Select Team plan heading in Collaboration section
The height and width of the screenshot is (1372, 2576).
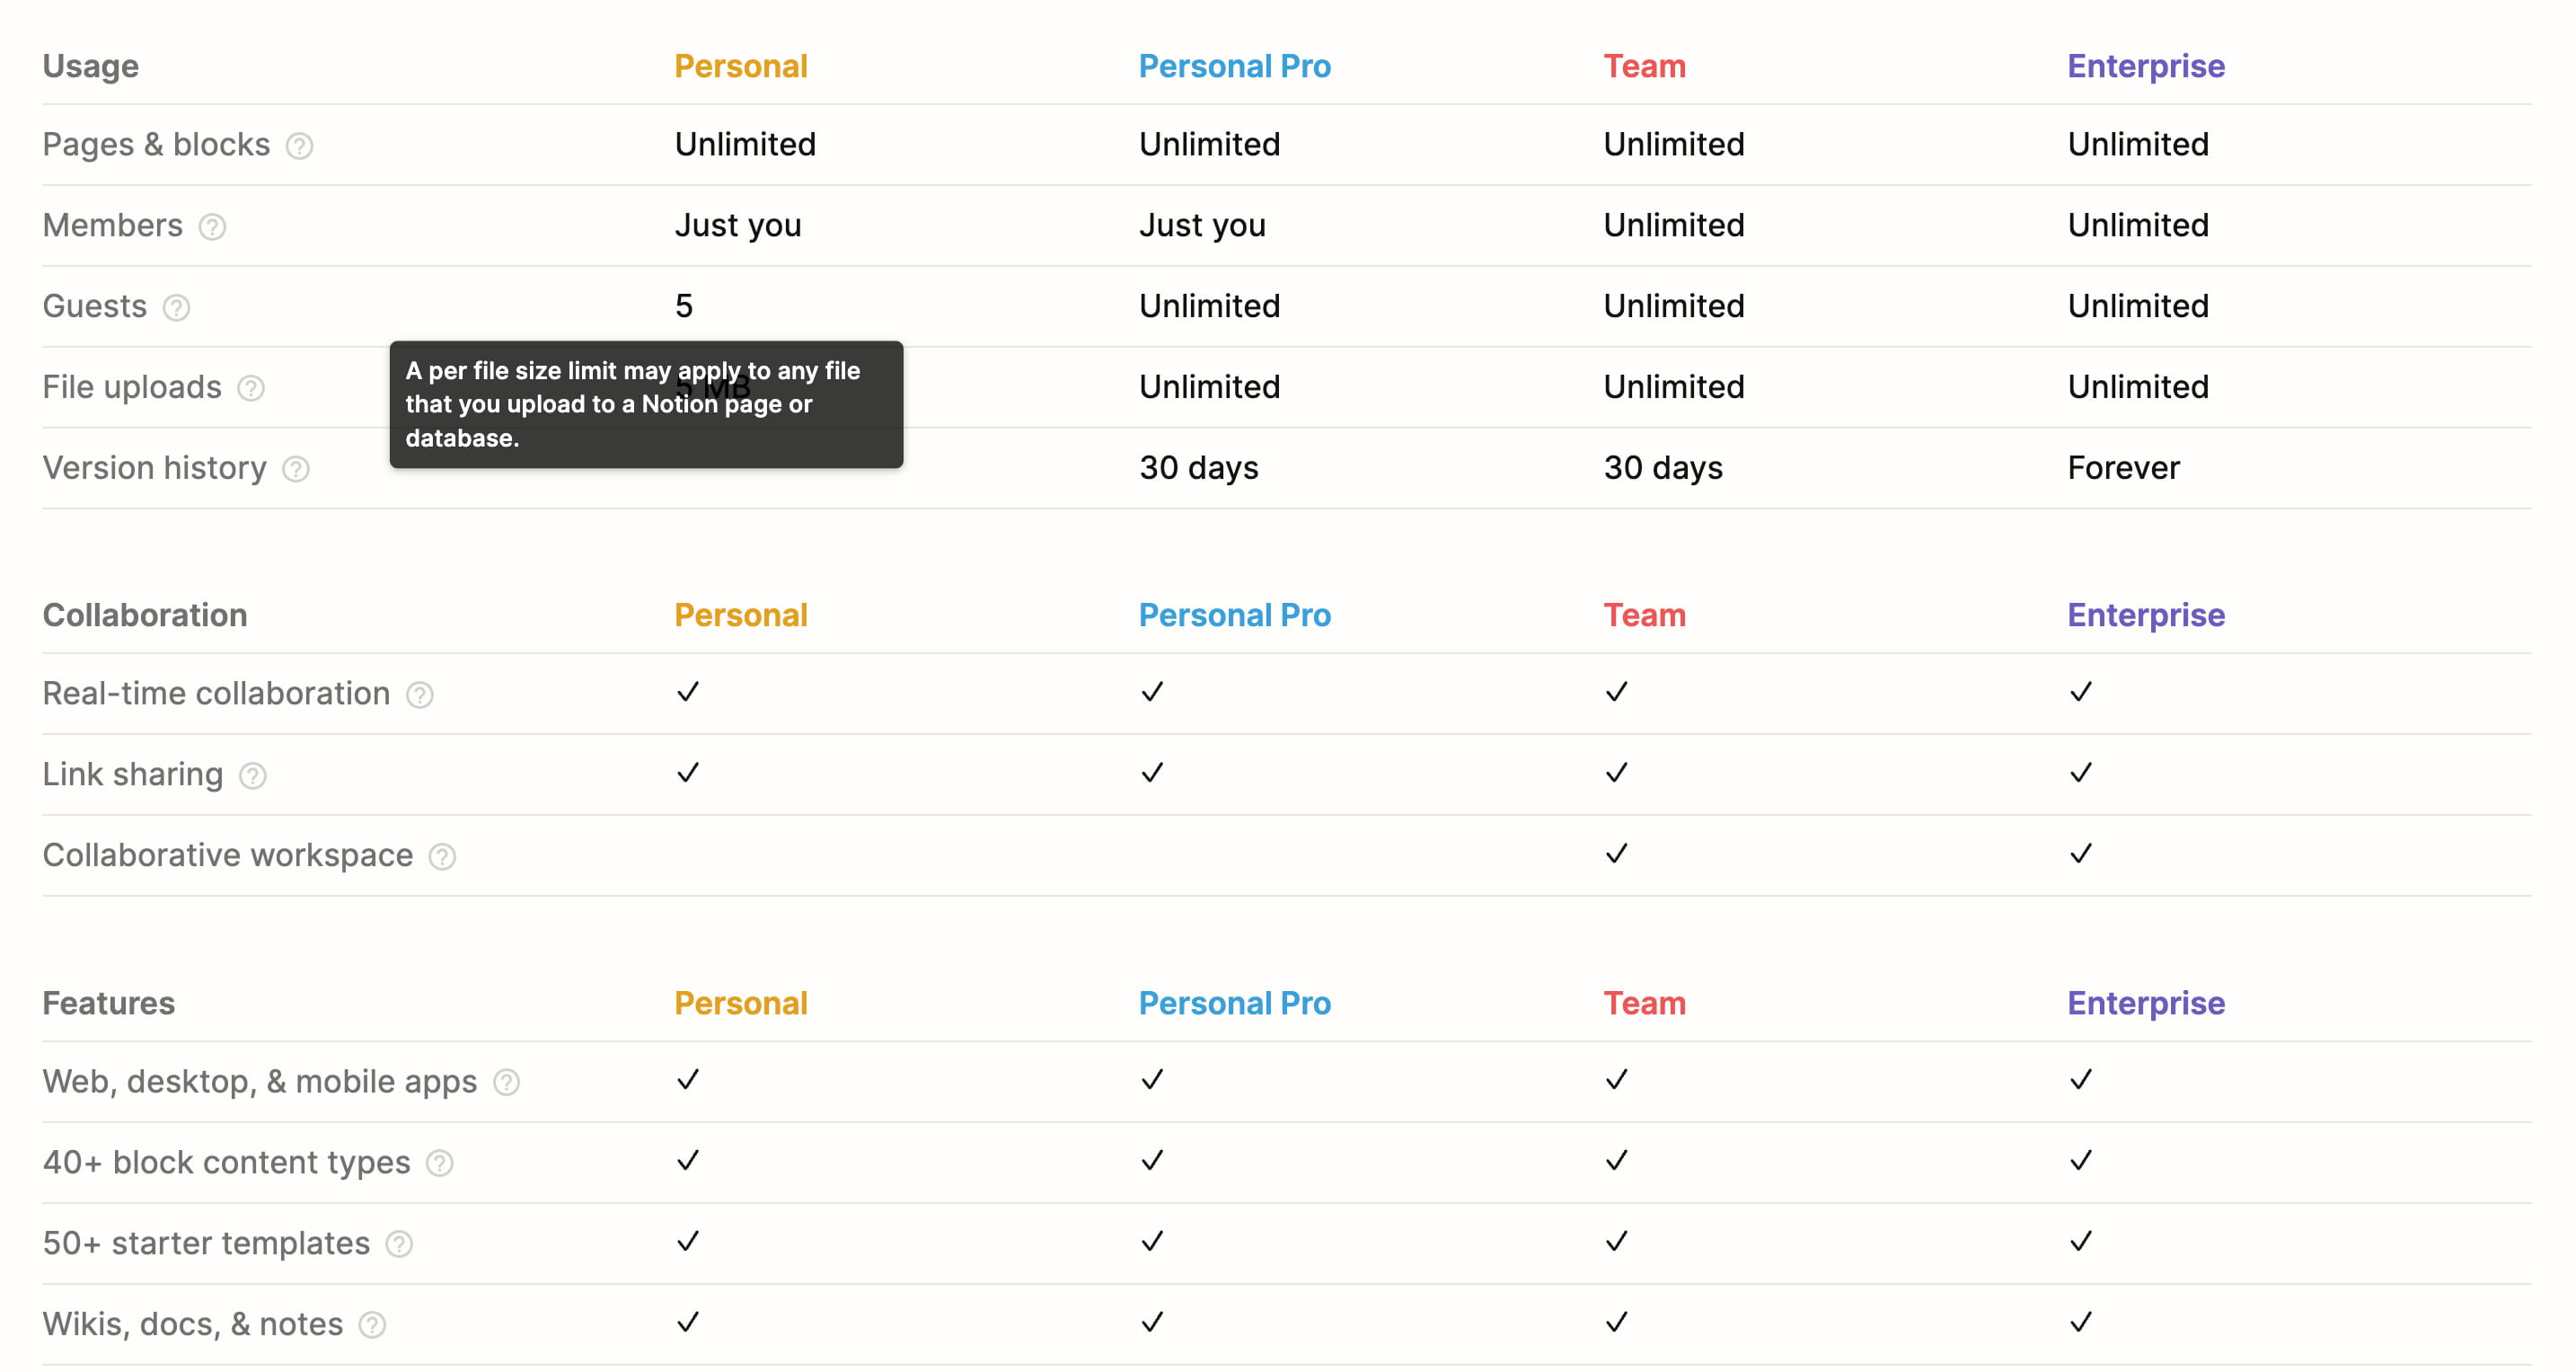1644,615
